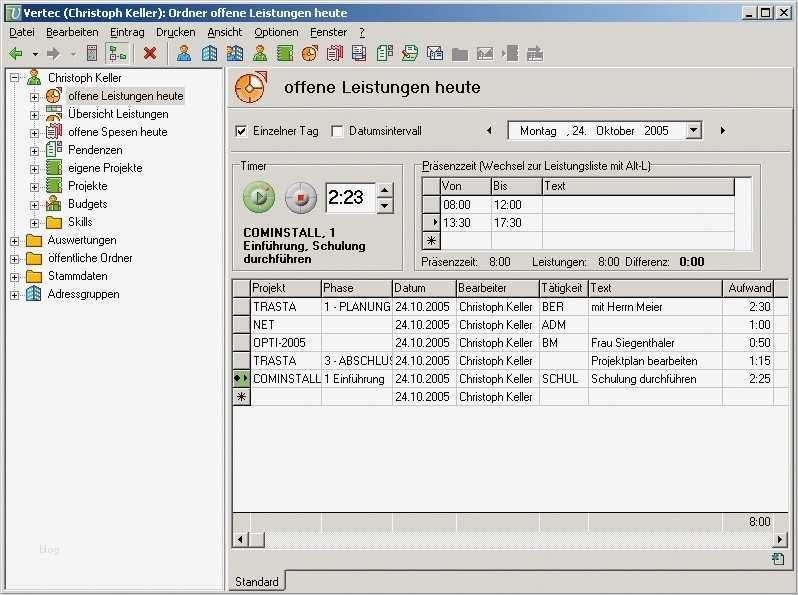The height and width of the screenshot is (595, 798).
Task: Click horizontal scrollbar right arrow
Action: coord(780,540)
